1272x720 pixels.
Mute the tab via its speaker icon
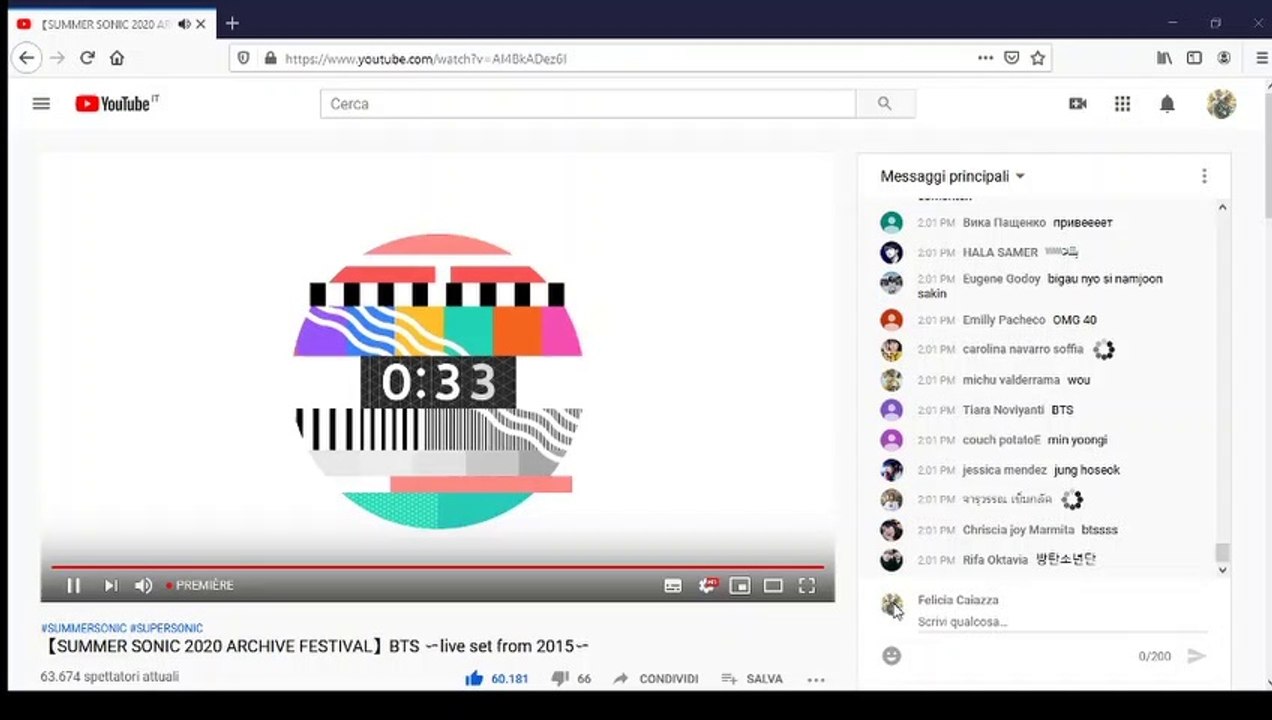coord(184,24)
